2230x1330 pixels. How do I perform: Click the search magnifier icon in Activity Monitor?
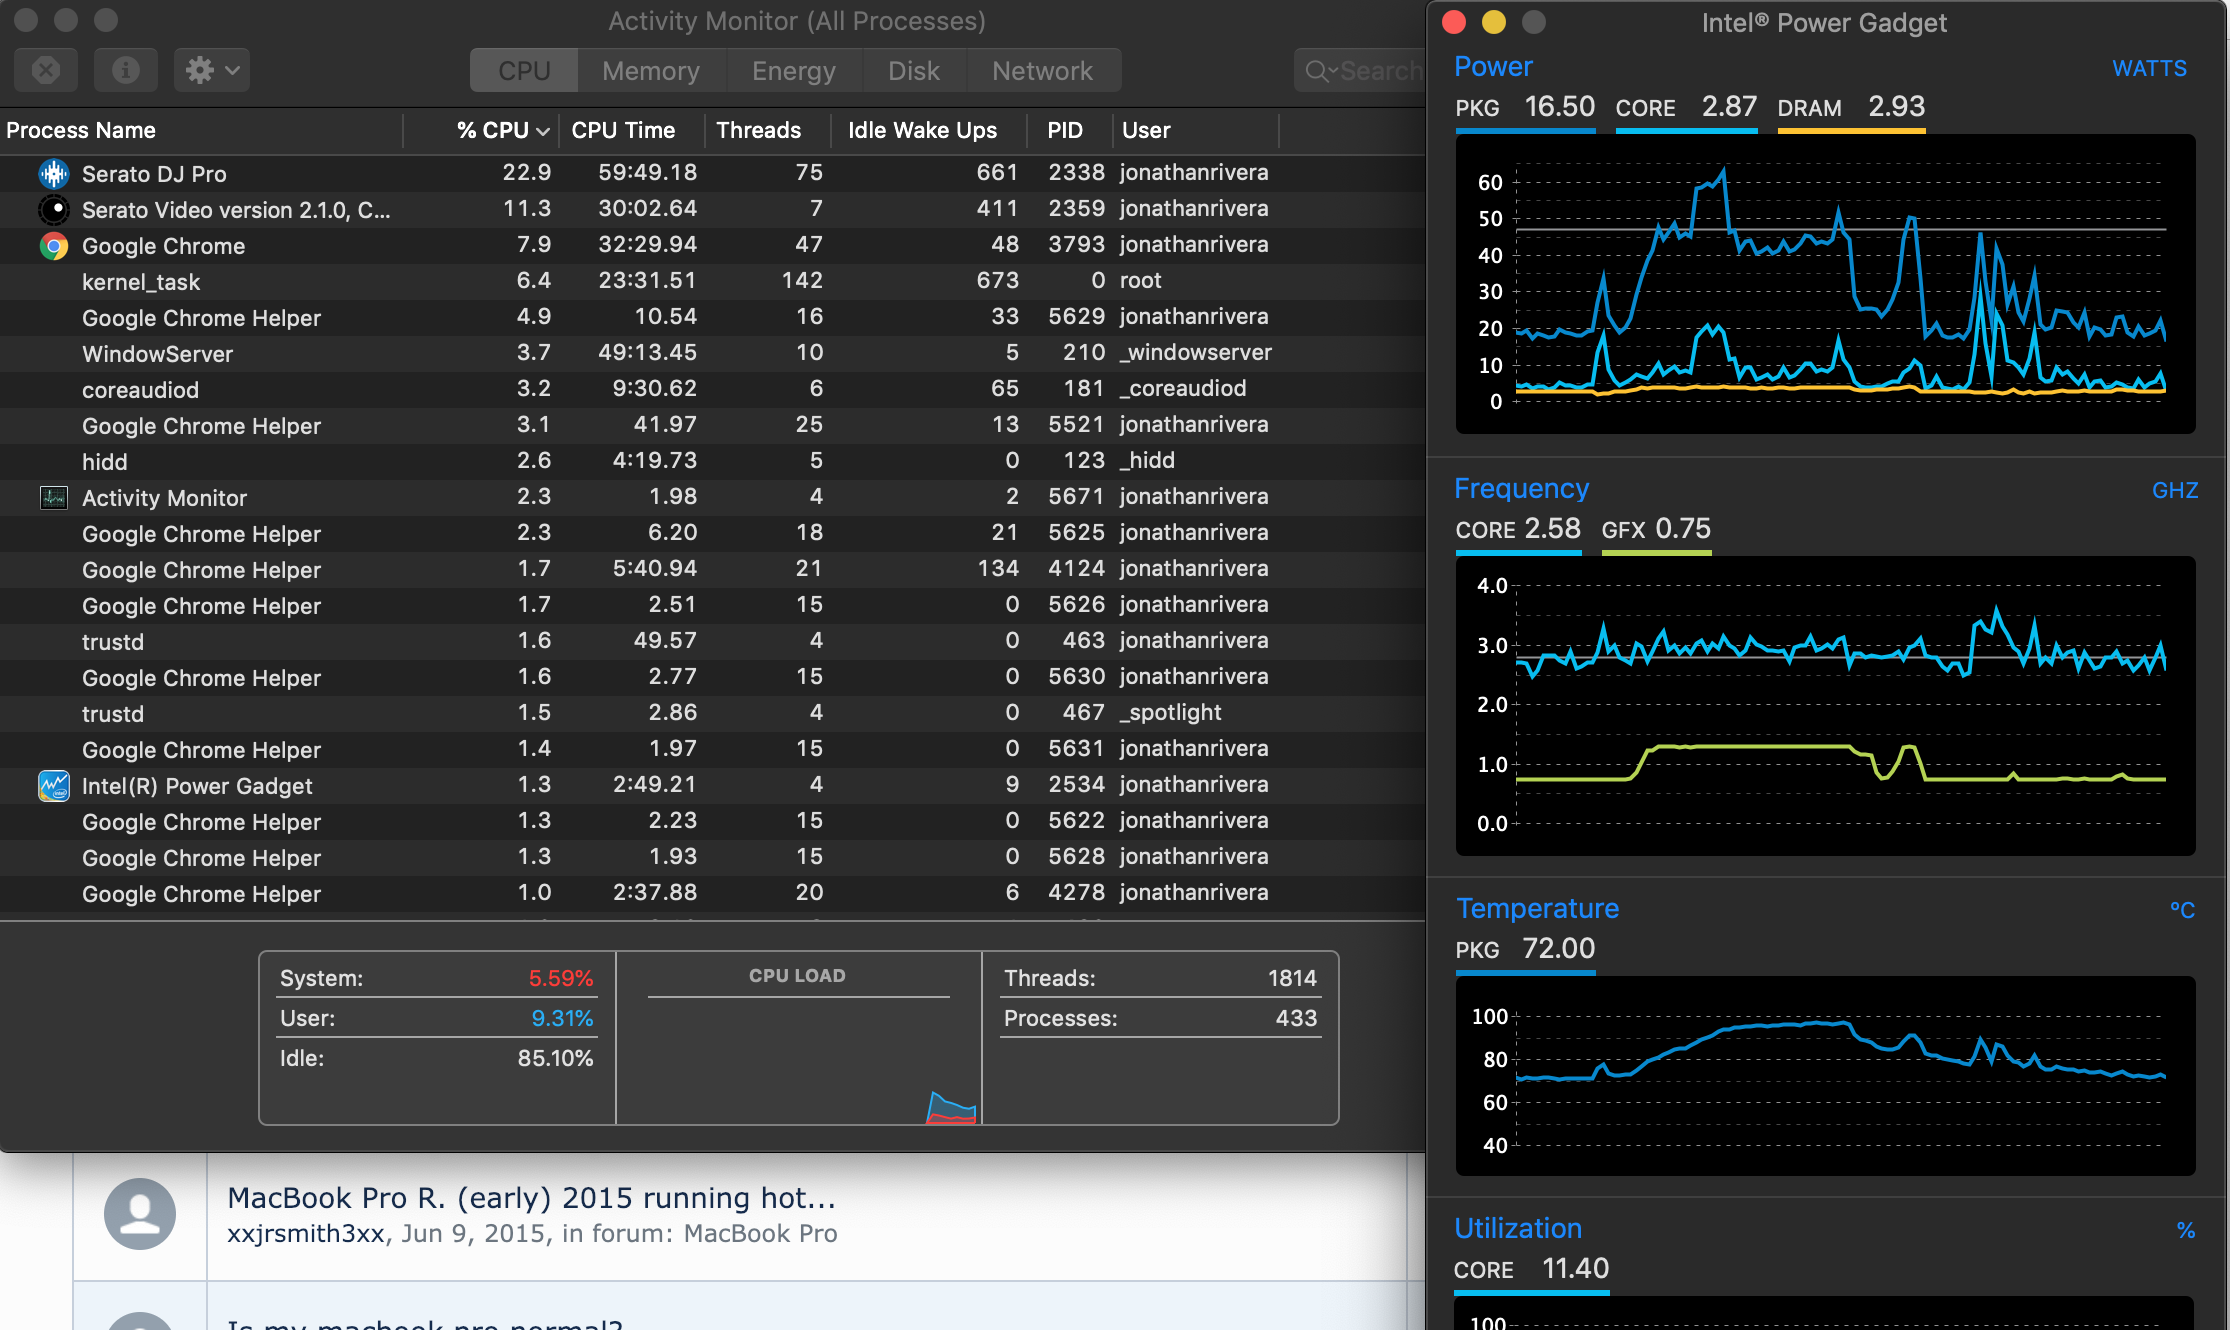click(x=1318, y=71)
